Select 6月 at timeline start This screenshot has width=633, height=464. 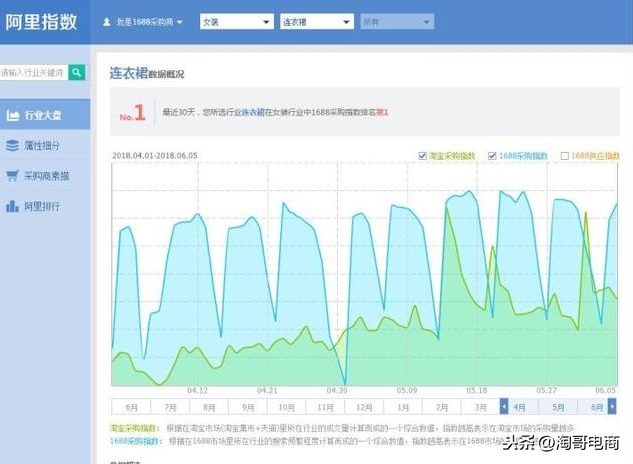pyautogui.click(x=131, y=407)
